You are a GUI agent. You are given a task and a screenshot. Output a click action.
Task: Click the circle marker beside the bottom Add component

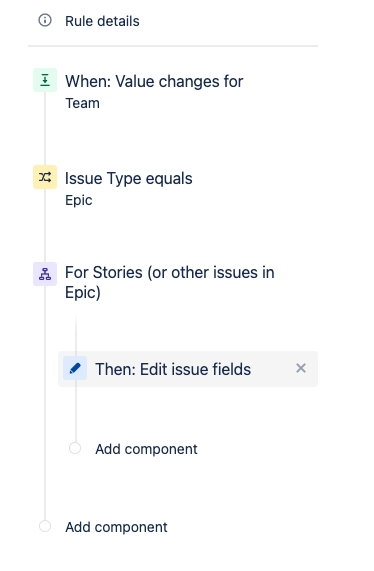click(45, 526)
